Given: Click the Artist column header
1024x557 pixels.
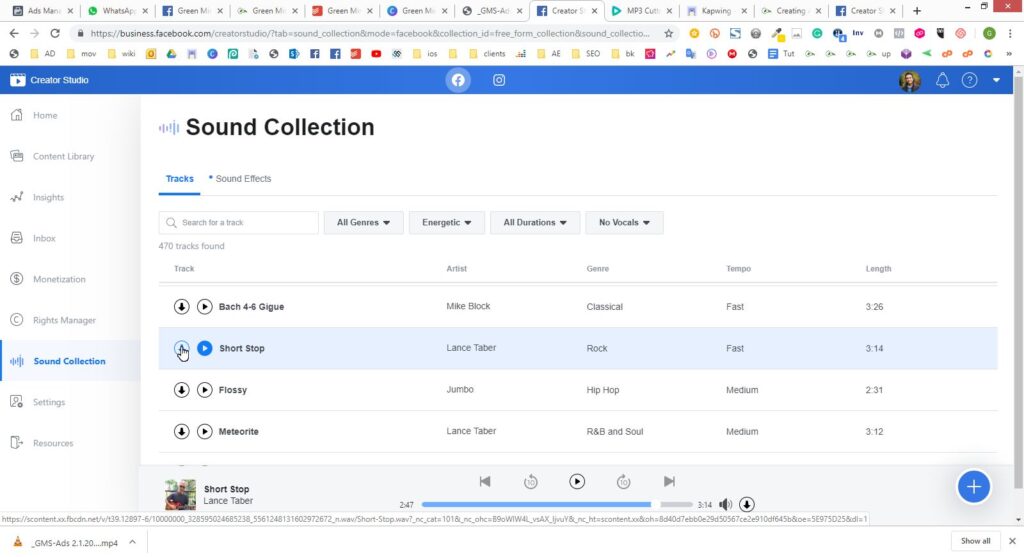Looking at the screenshot, I should [x=456, y=268].
